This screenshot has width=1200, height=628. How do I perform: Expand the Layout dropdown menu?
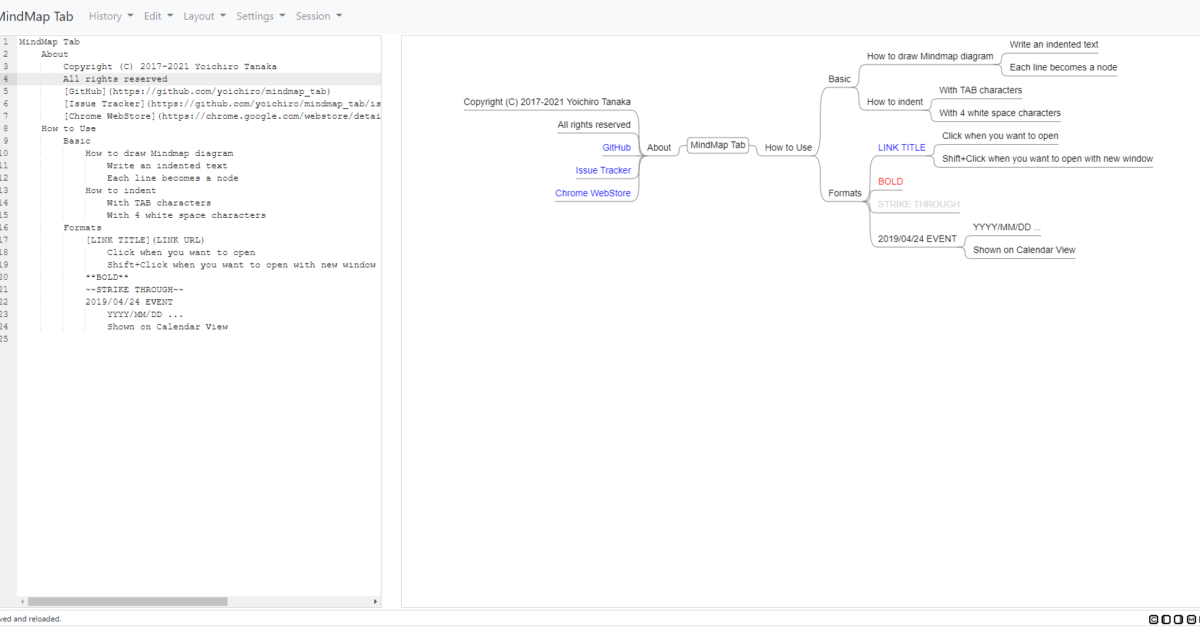coord(204,16)
